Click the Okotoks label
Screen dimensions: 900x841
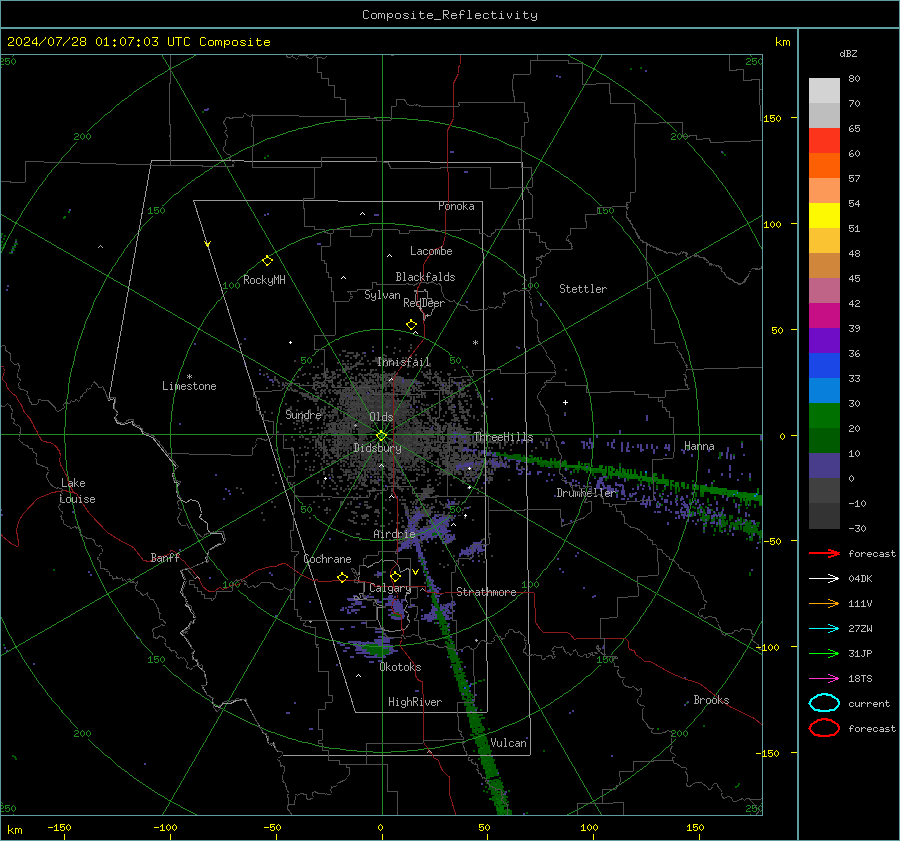pos(400,667)
